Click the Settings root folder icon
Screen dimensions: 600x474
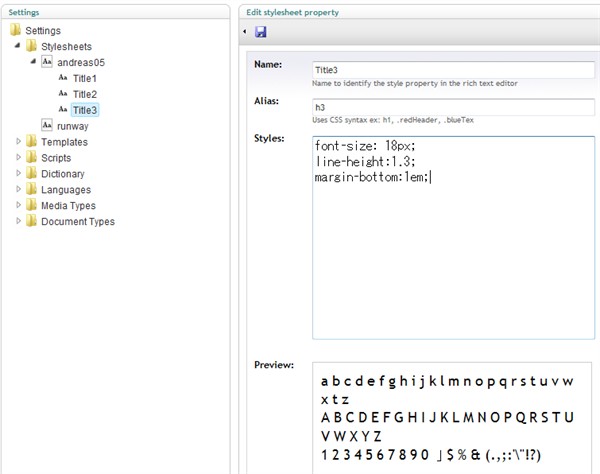pyautogui.click(x=15, y=30)
